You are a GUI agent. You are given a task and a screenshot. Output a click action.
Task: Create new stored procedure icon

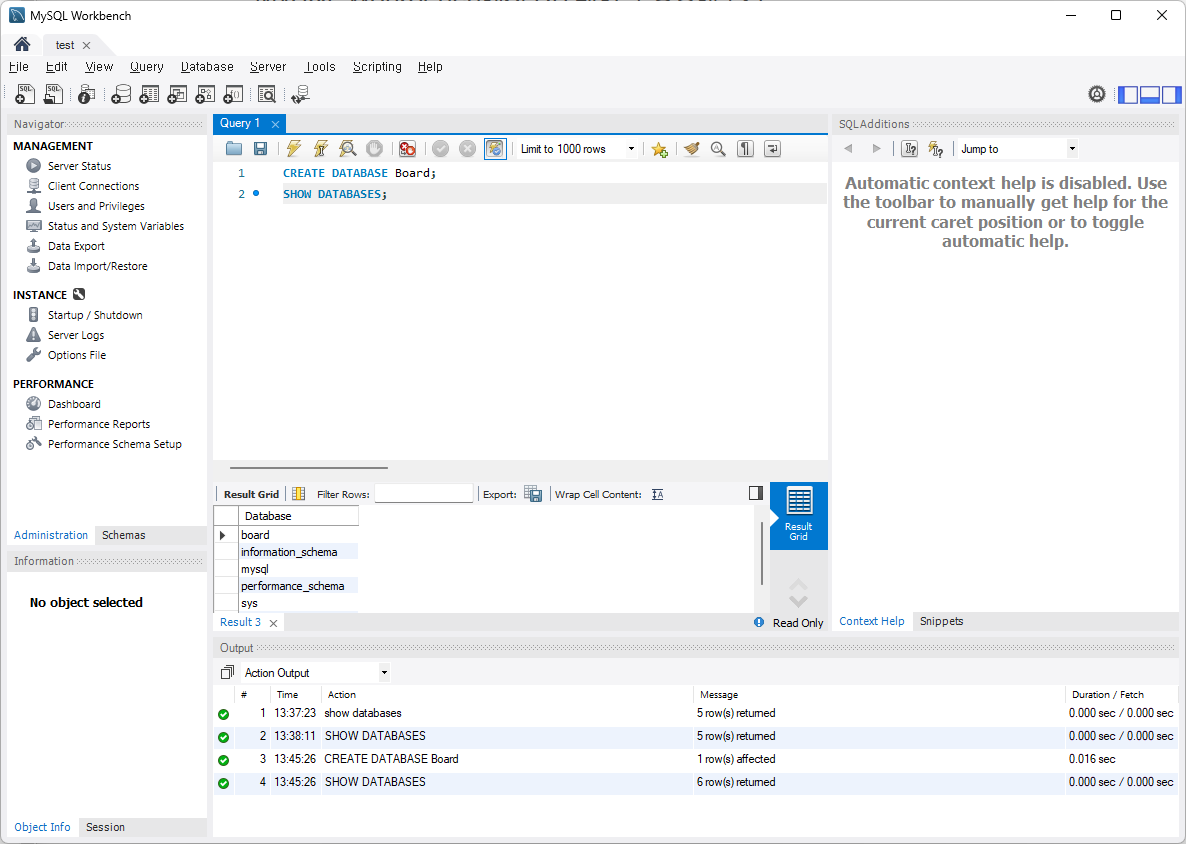click(205, 94)
